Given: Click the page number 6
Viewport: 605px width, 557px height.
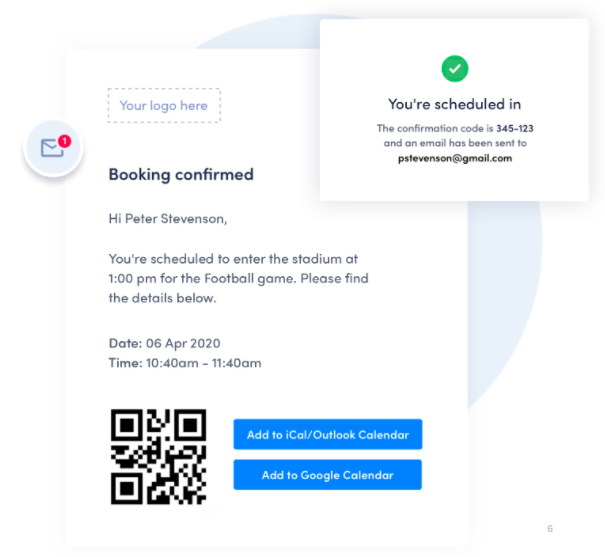Looking at the screenshot, I should [550, 528].
